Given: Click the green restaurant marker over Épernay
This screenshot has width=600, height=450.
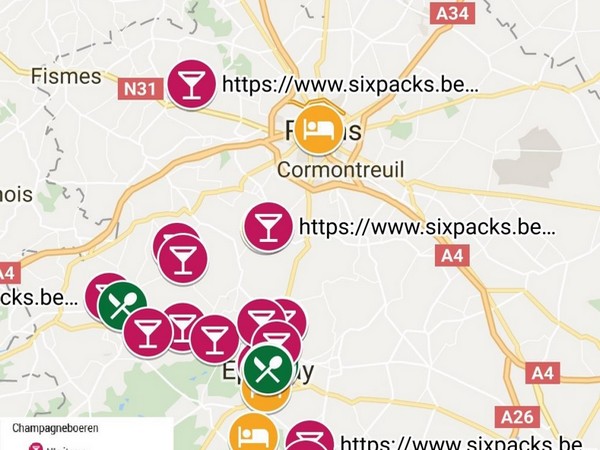Looking at the screenshot, I should (x=268, y=370).
